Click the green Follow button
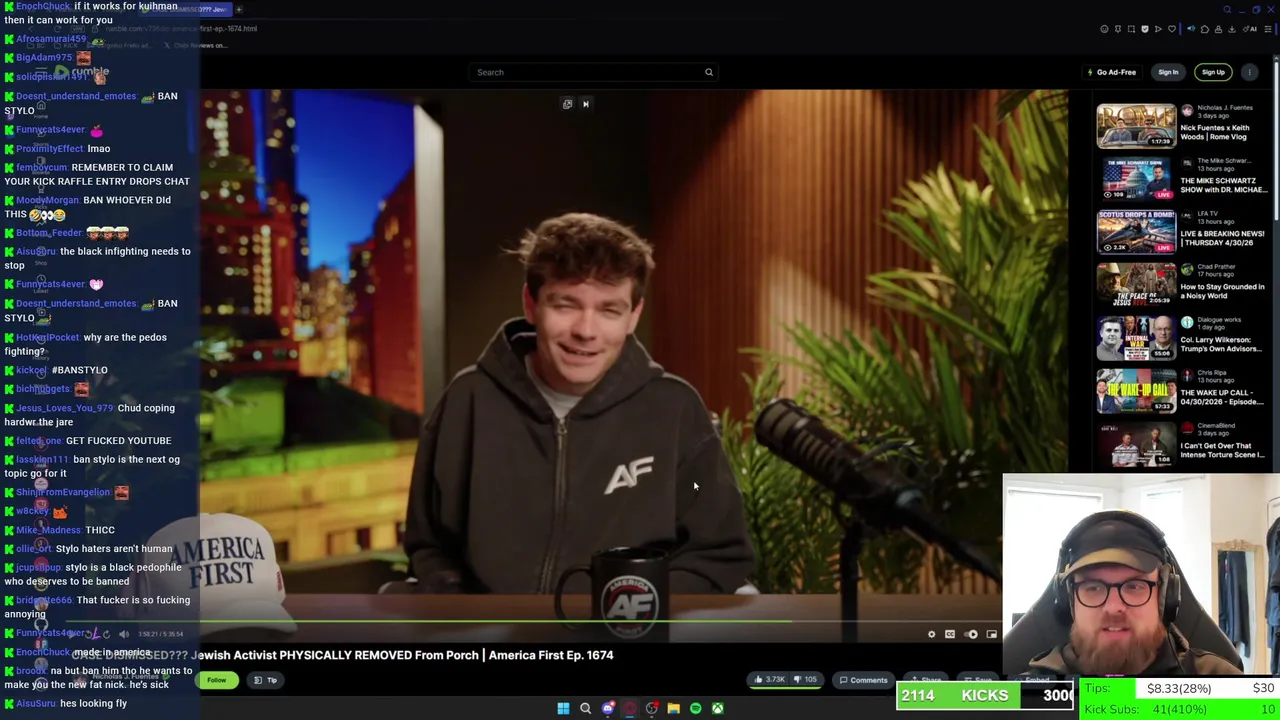 coord(216,680)
